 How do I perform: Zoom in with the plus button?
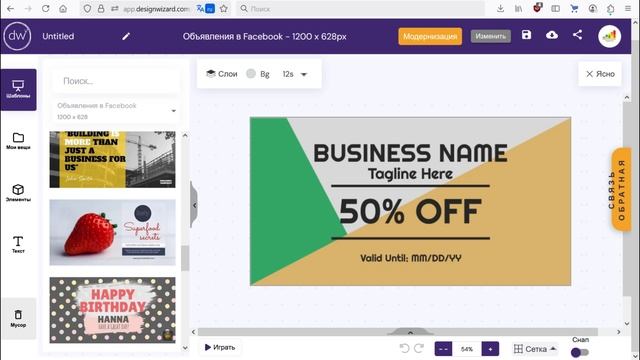pos(490,349)
